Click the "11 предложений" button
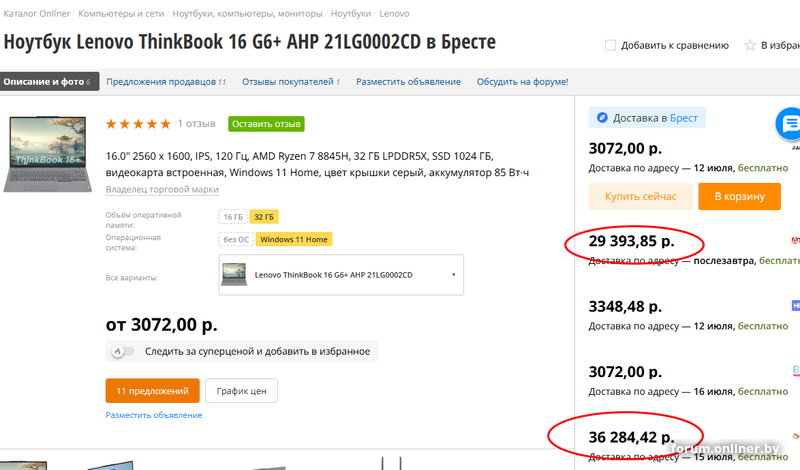The width and height of the screenshot is (800, 470). tap(152, 391)
